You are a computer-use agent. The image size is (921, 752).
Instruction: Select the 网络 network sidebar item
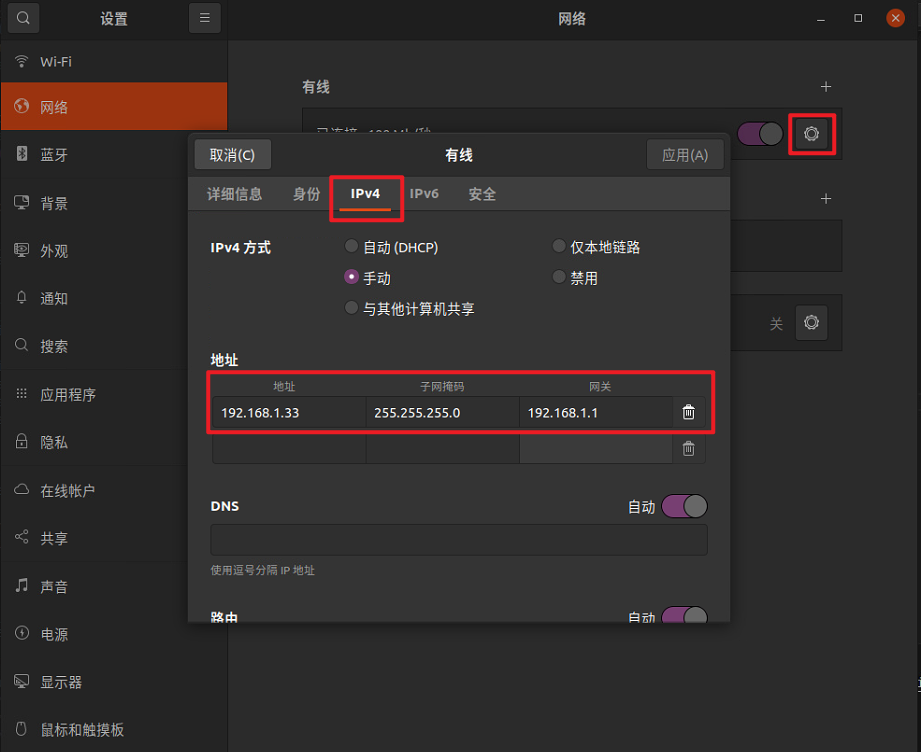point(114,106)
